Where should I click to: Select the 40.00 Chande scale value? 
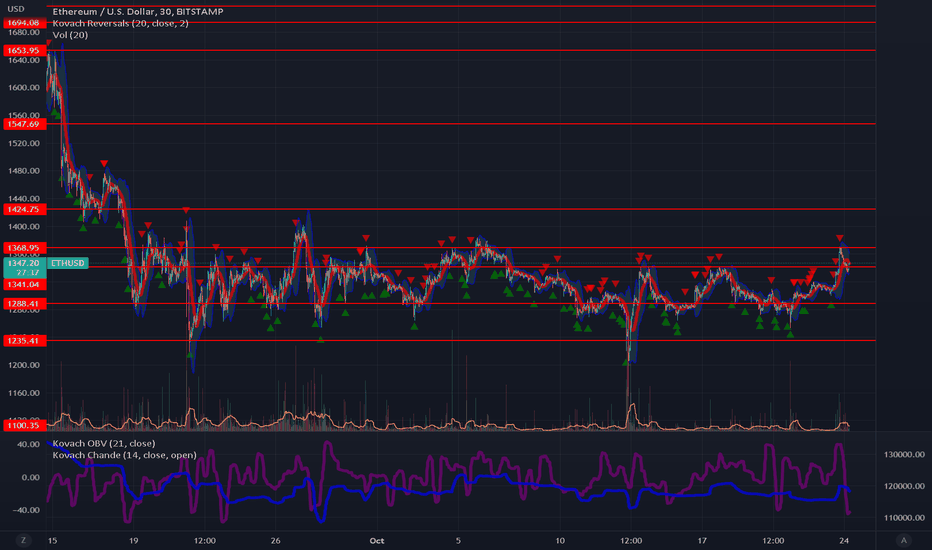click(29, 444)
